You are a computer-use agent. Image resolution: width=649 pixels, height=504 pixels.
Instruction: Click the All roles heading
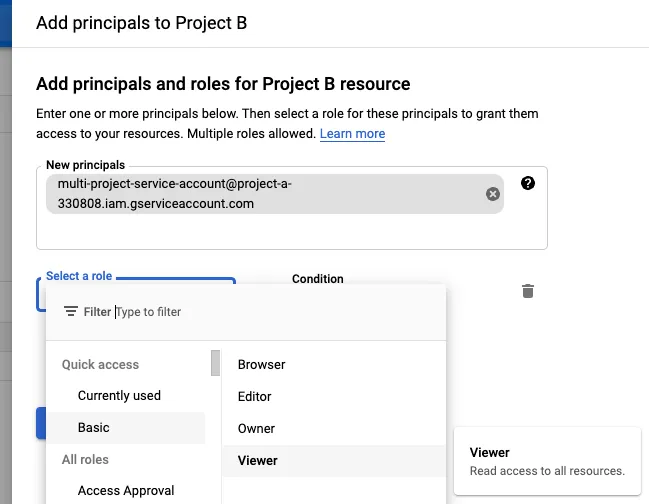85,459
